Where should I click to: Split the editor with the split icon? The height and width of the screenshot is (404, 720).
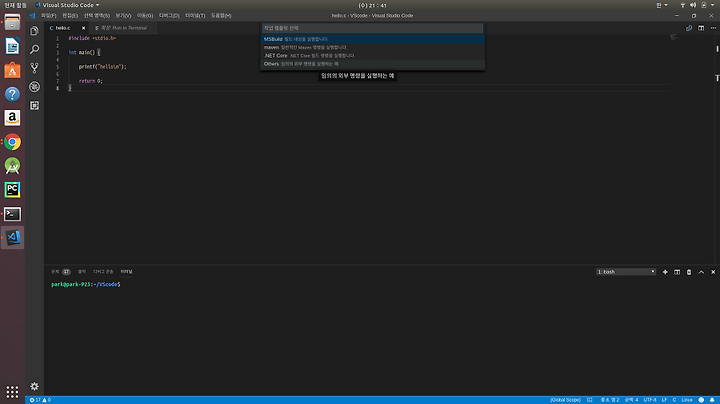coord(701,28)
